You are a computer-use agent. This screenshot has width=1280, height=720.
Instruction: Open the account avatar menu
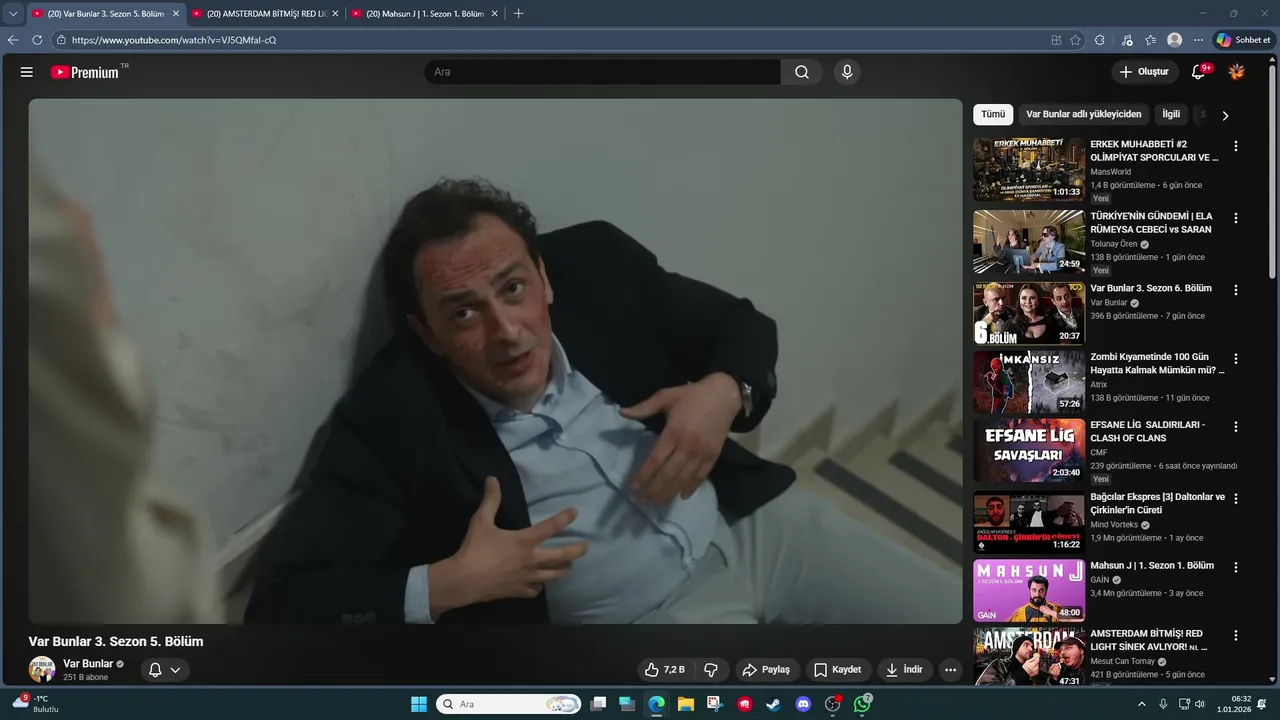(1237, 72)
